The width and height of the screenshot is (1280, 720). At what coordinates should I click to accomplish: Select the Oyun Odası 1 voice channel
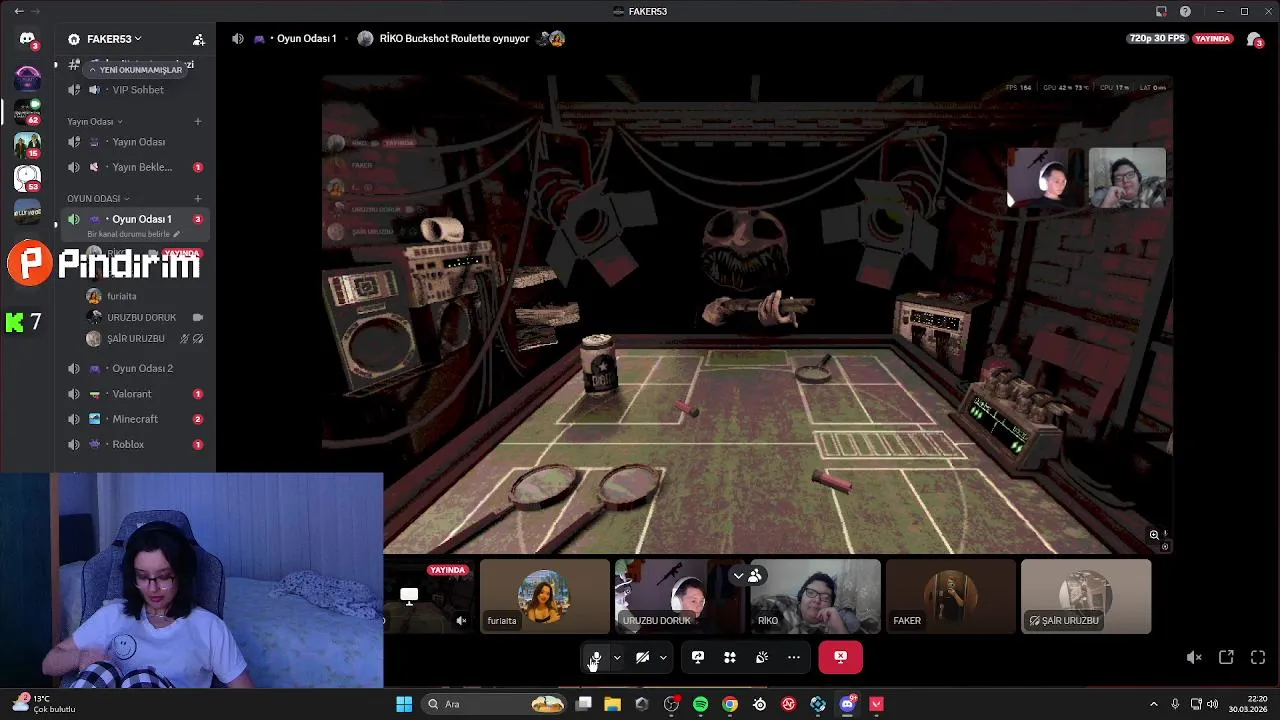pyautogui.click(x=135, y=219)
